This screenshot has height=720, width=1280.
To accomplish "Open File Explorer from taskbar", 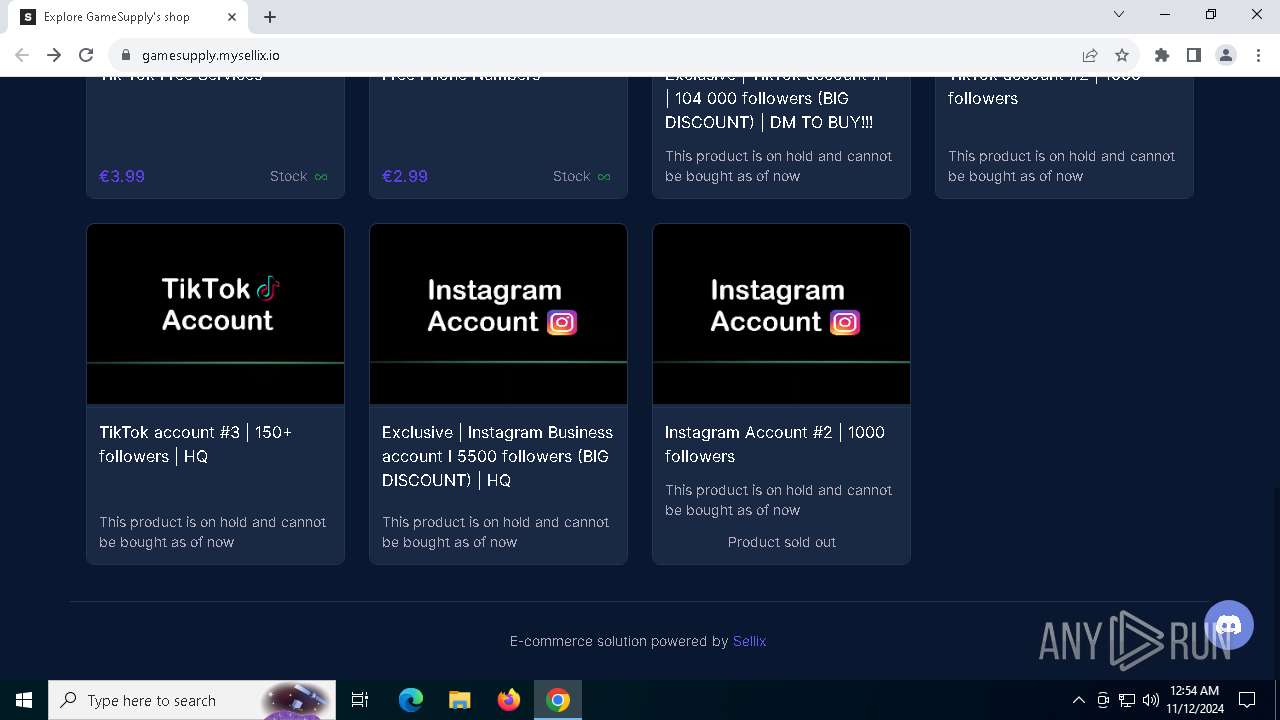I will pos(460,700).
